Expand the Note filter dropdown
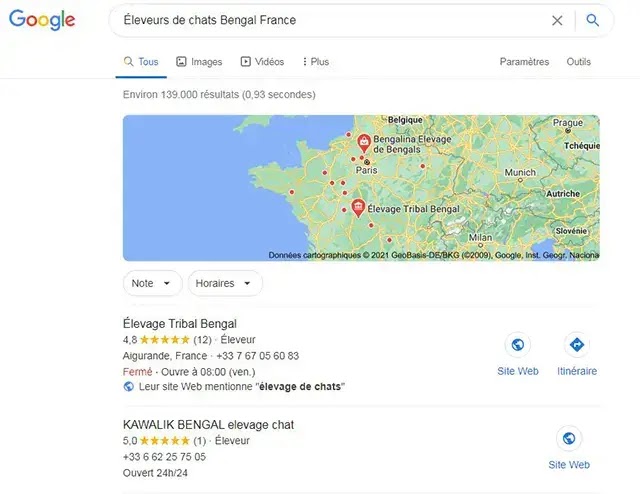This screenshot has width=640, height=494. pos(152,283)
